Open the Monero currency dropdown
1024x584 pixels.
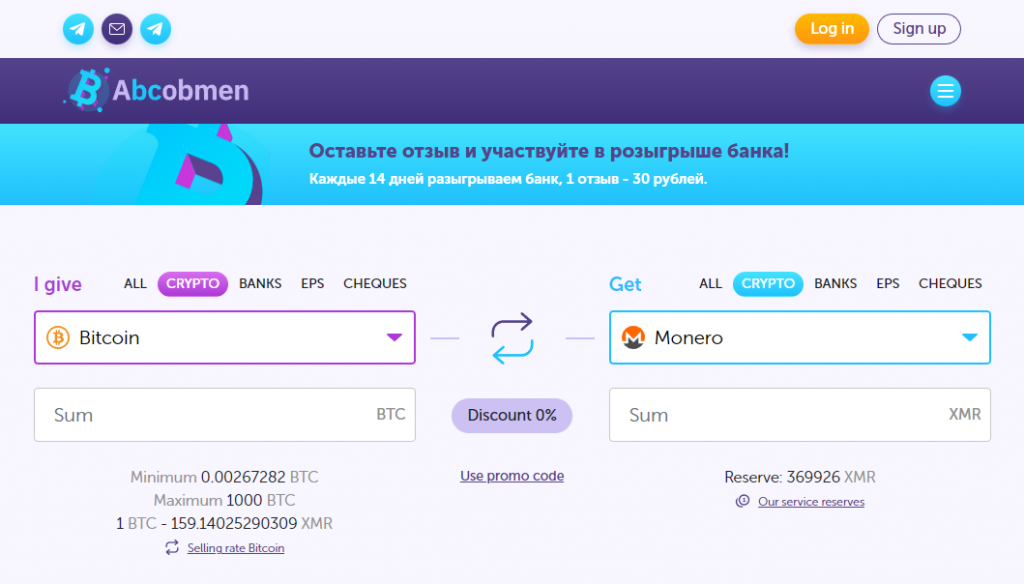(x=968, y=337)
